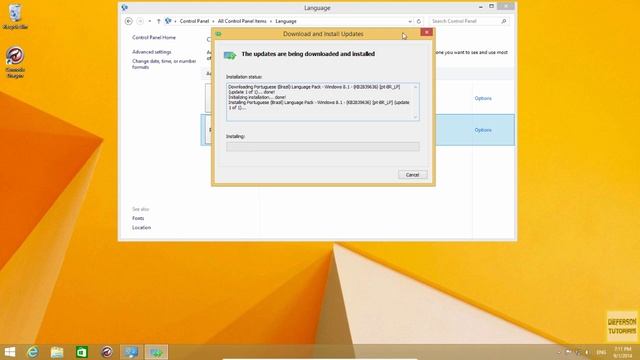Viewport: 640px width, 360px height.
Task: Open the Camtasia recorder taskbar icon
Action: (x=107, y=352)
